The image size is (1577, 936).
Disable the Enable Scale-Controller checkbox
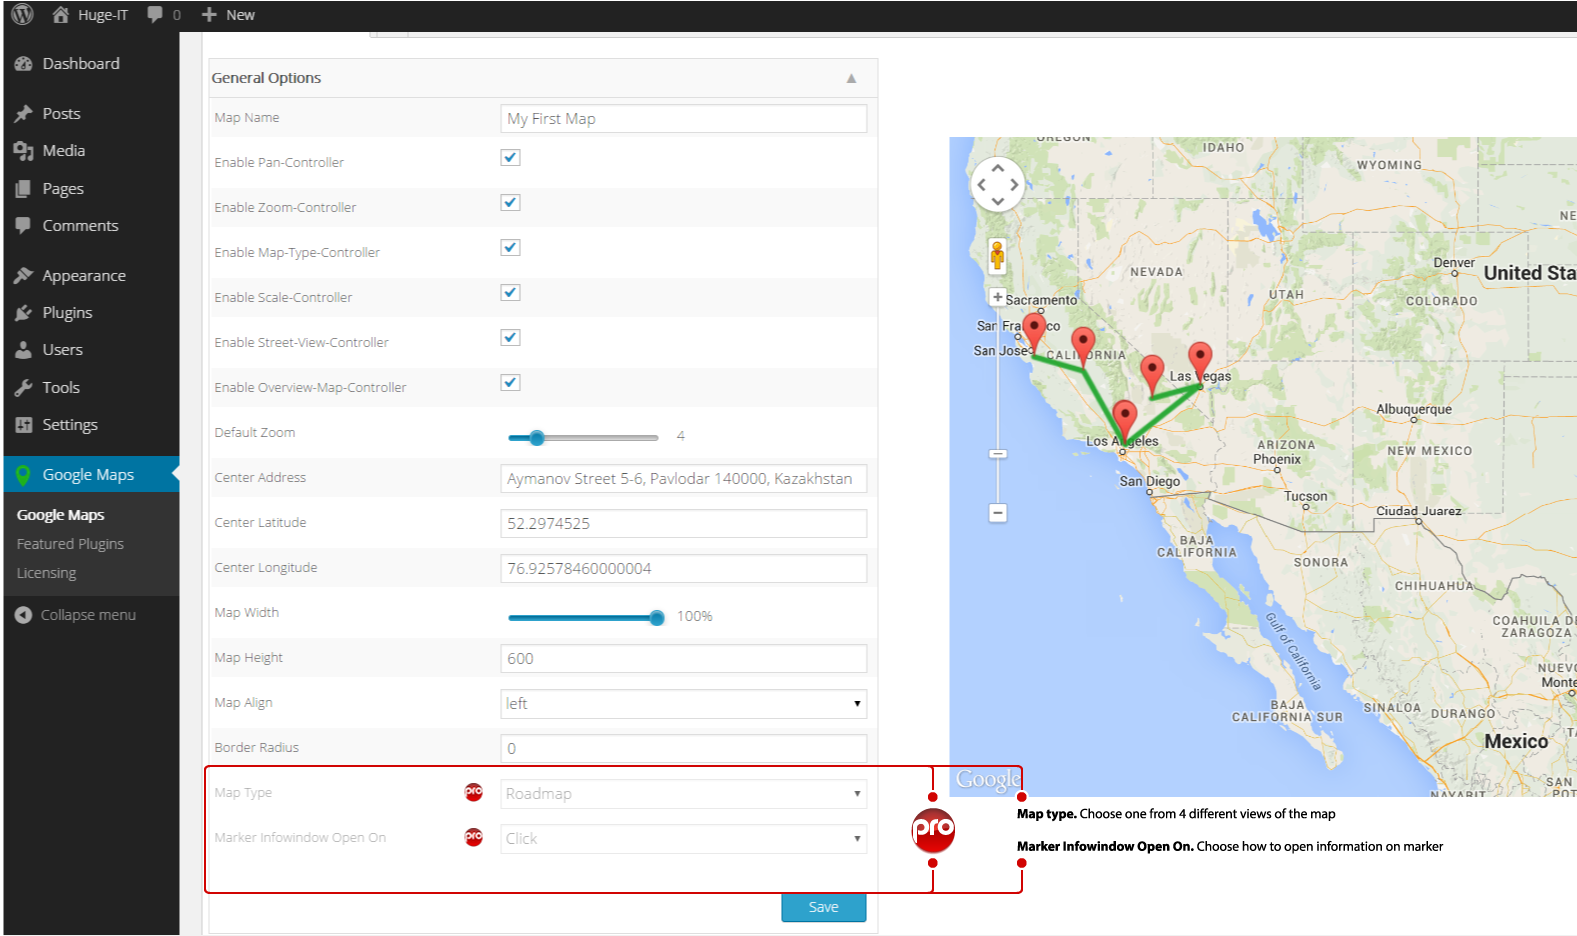coord(511,293)
